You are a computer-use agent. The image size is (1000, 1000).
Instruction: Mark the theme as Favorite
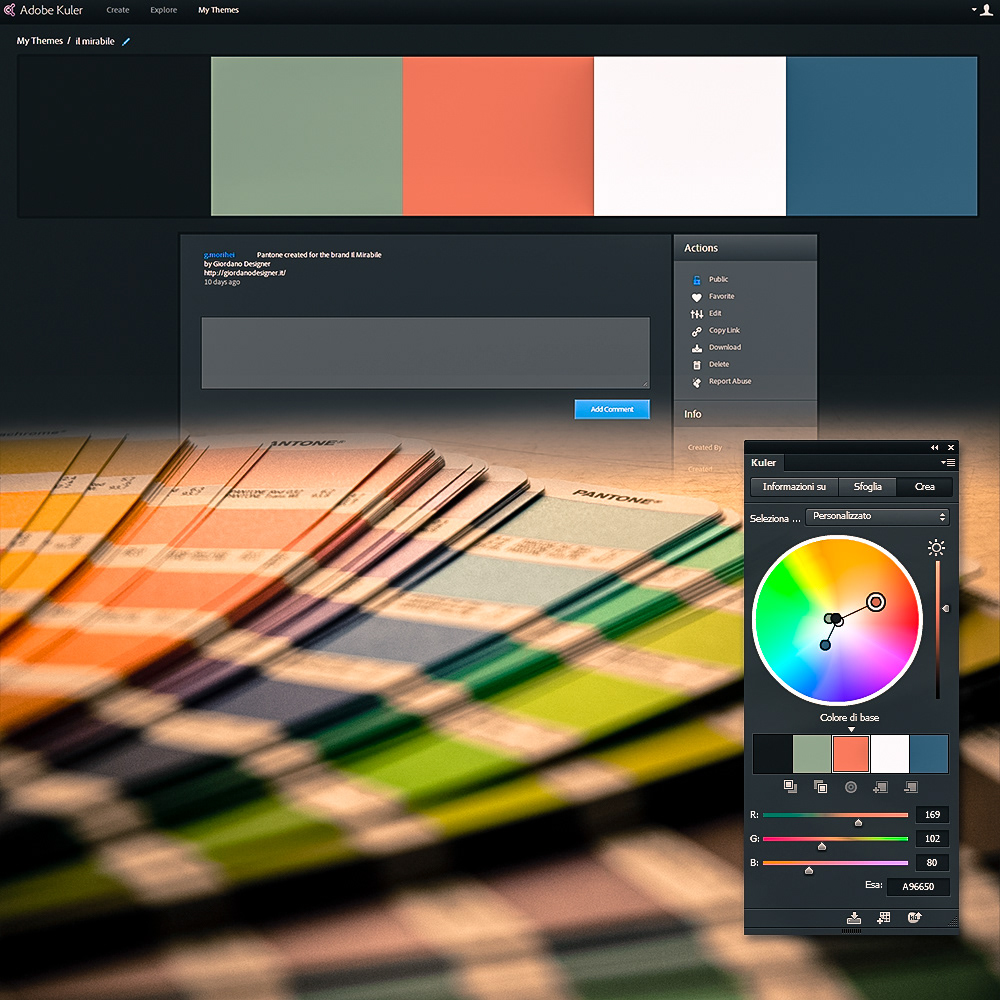tap(696, 297)
